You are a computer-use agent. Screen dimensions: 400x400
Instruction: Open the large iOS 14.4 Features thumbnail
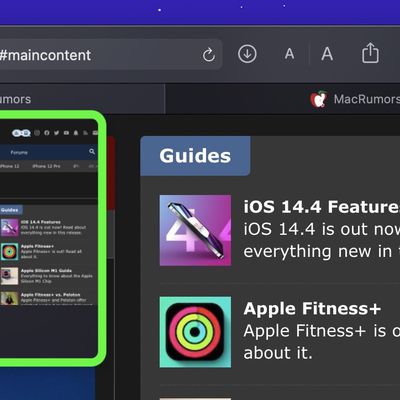point(195,230)
